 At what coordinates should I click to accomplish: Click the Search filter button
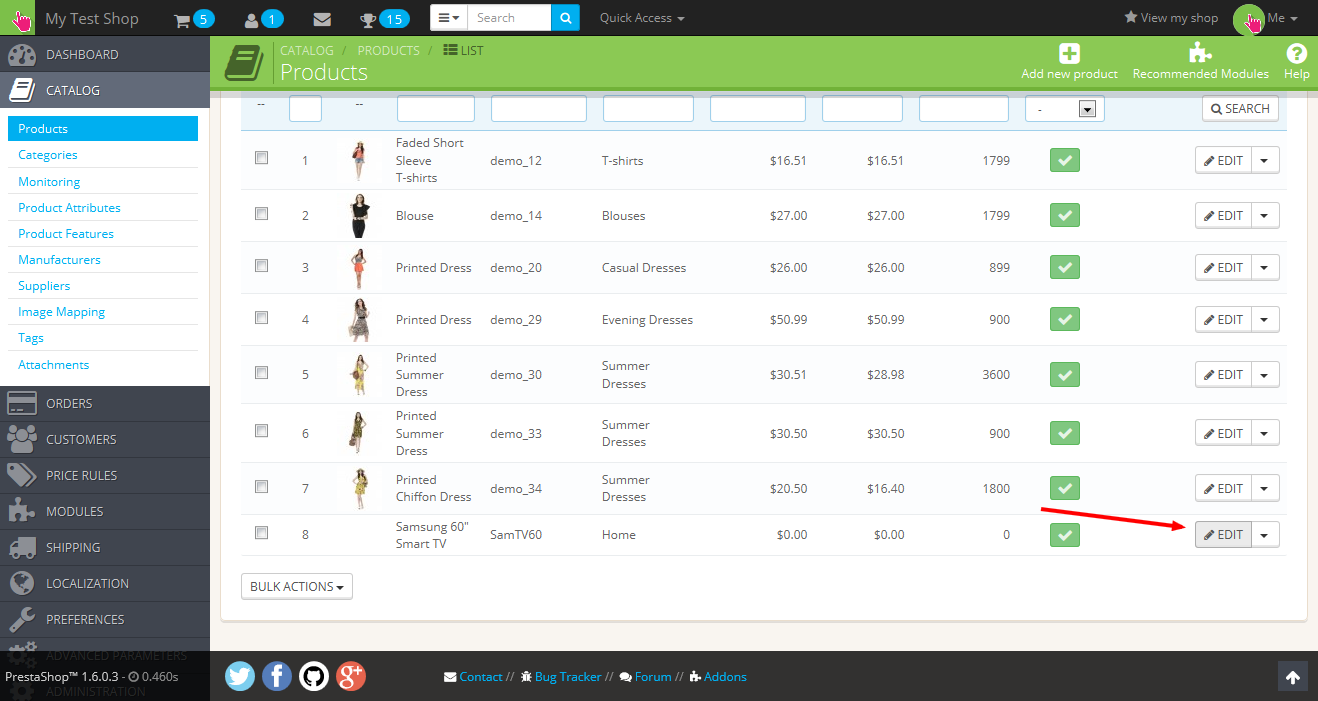(1240, 108)
